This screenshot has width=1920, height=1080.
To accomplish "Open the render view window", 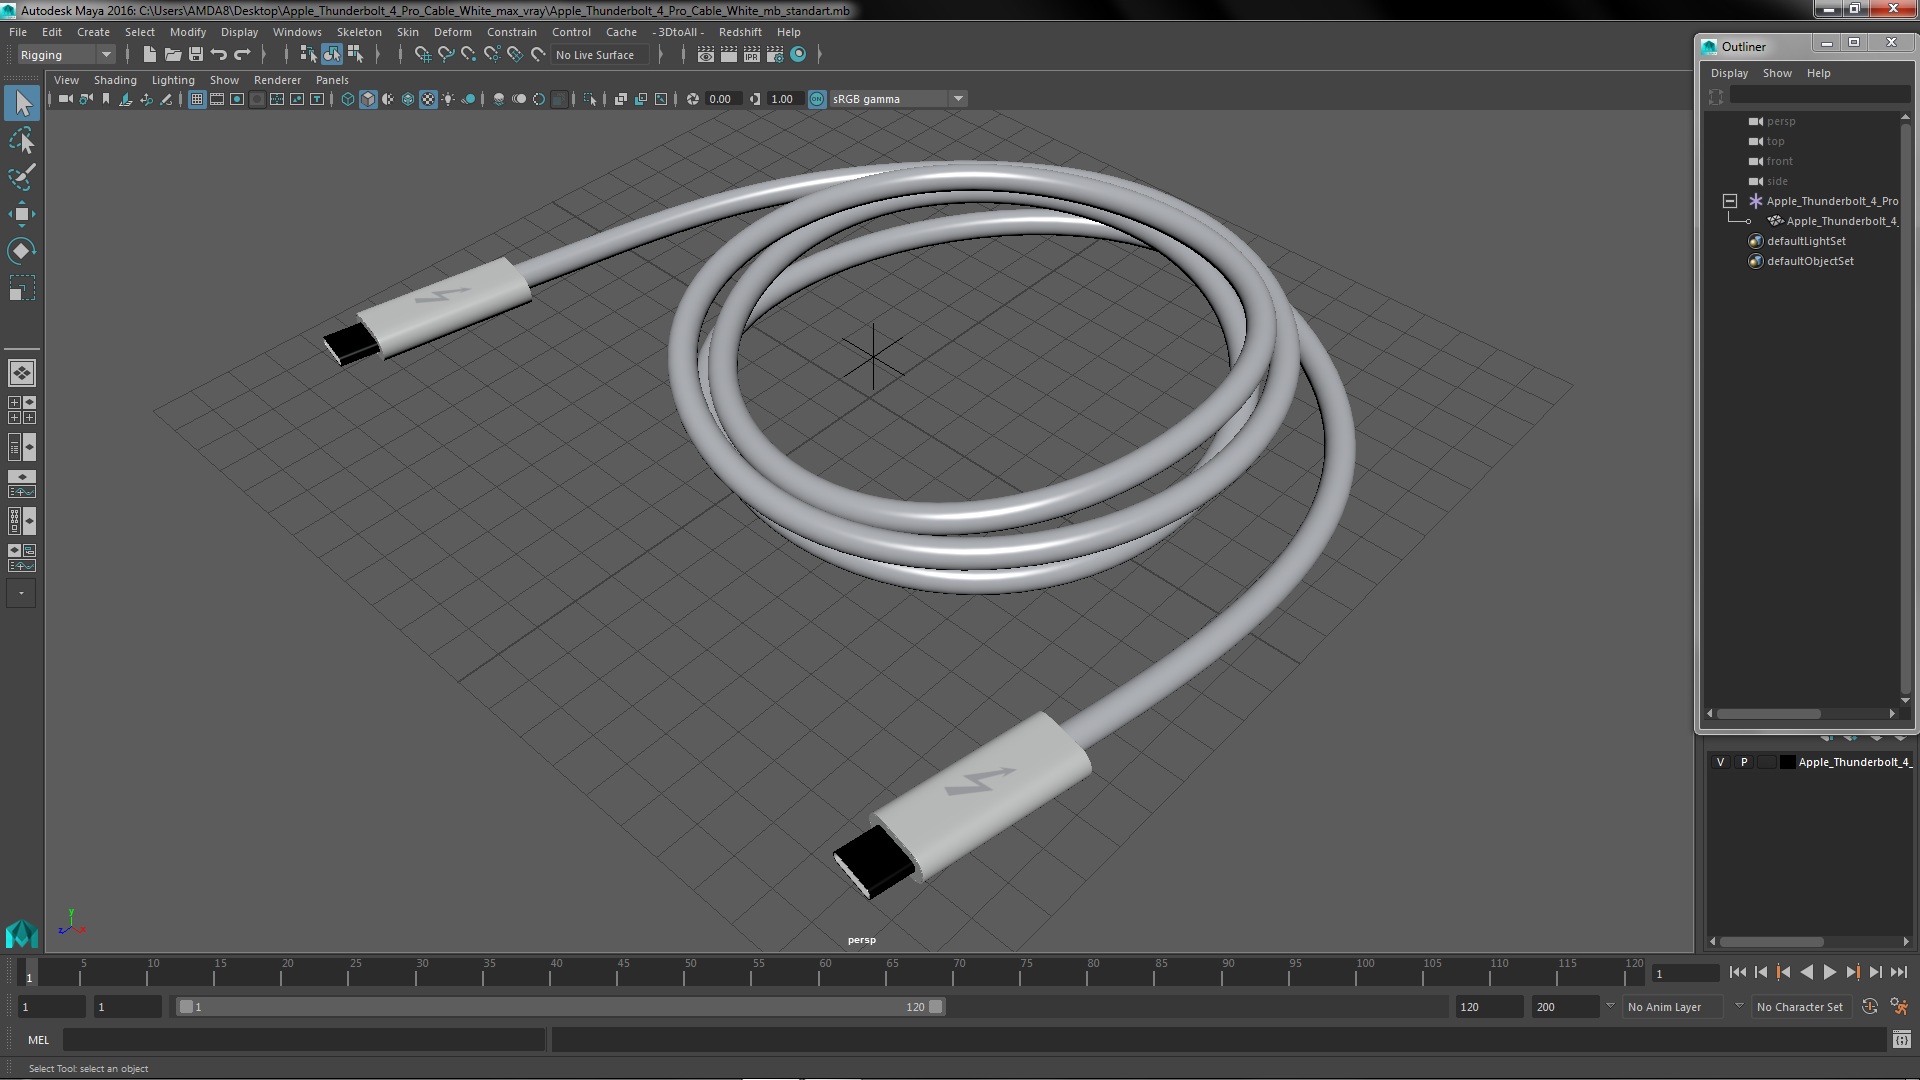I will point(706,55).
